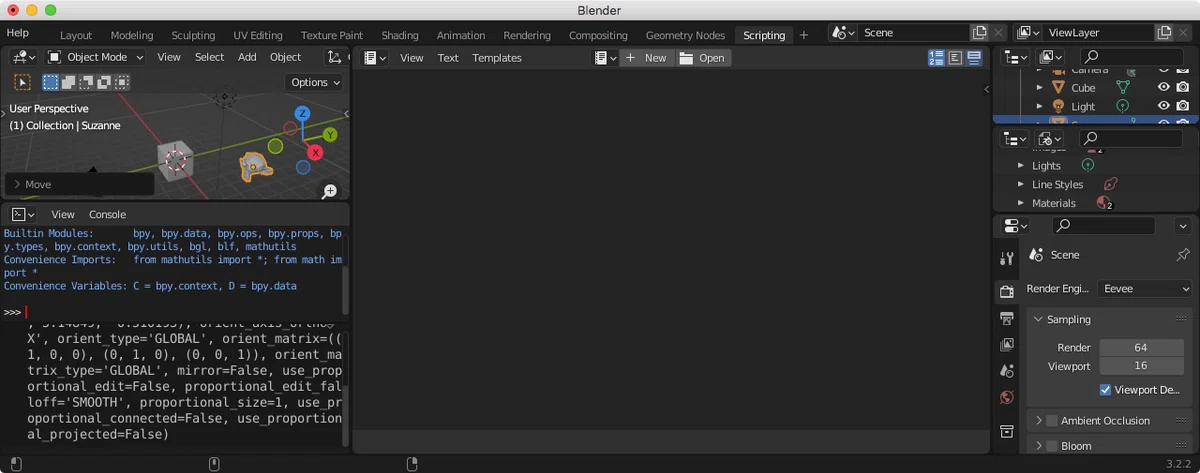Viewport: 1200px width, 473px height.
Task: Click the transform orientation icon in viewport header
Action: (335, 57)
